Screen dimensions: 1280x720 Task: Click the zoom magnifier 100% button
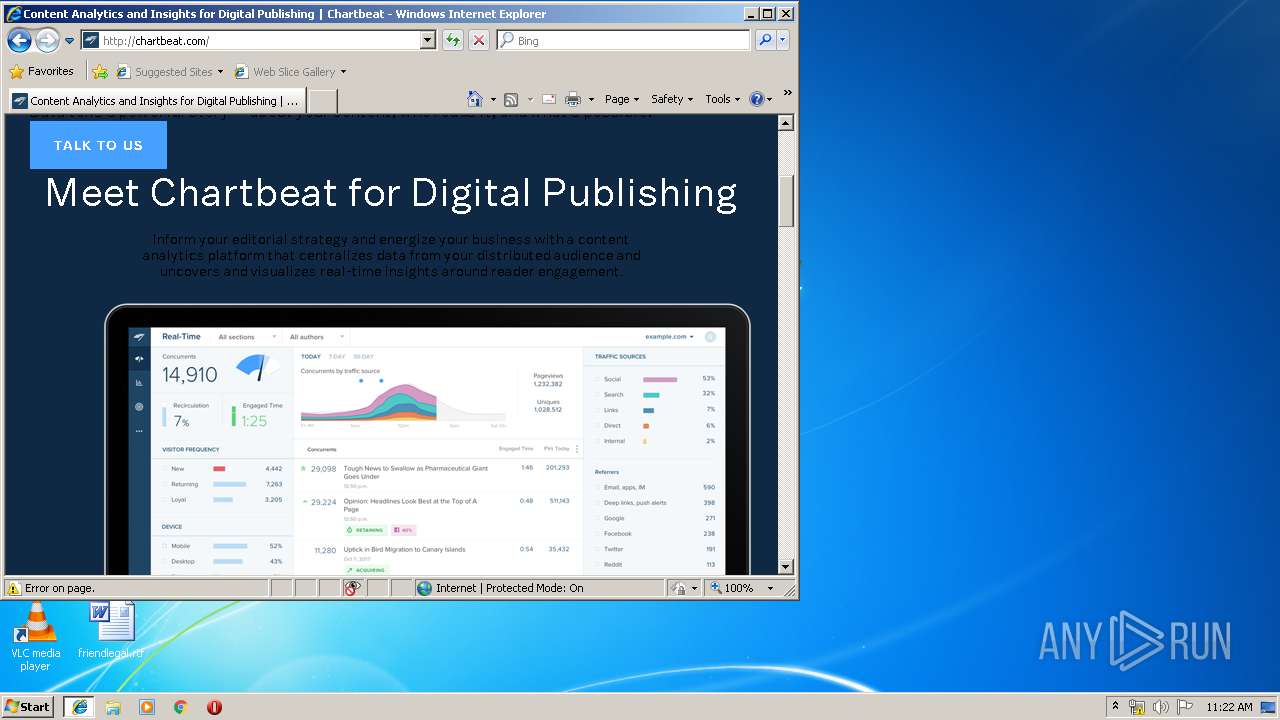(732, 588)
